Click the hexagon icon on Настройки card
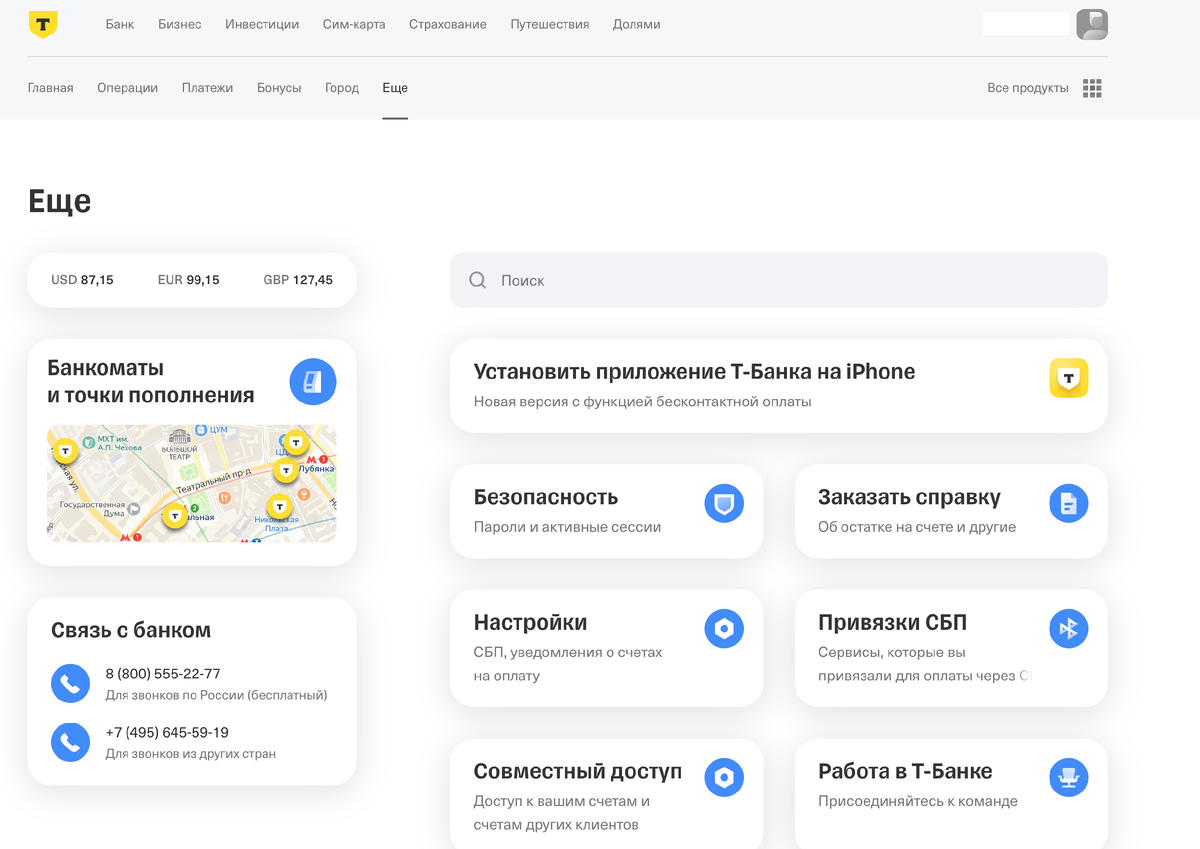The image size is (1200, 849). (x=724, y=628)
